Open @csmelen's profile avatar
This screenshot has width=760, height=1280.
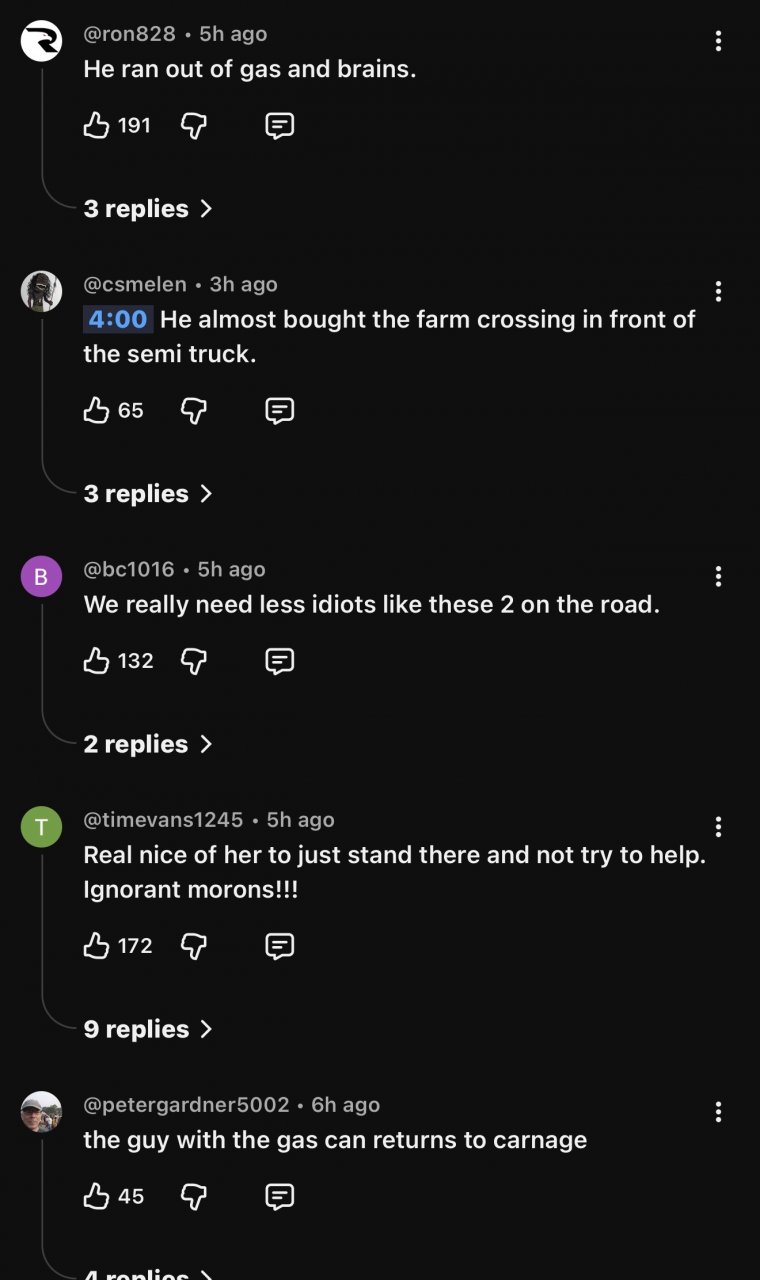coord(41,291)
